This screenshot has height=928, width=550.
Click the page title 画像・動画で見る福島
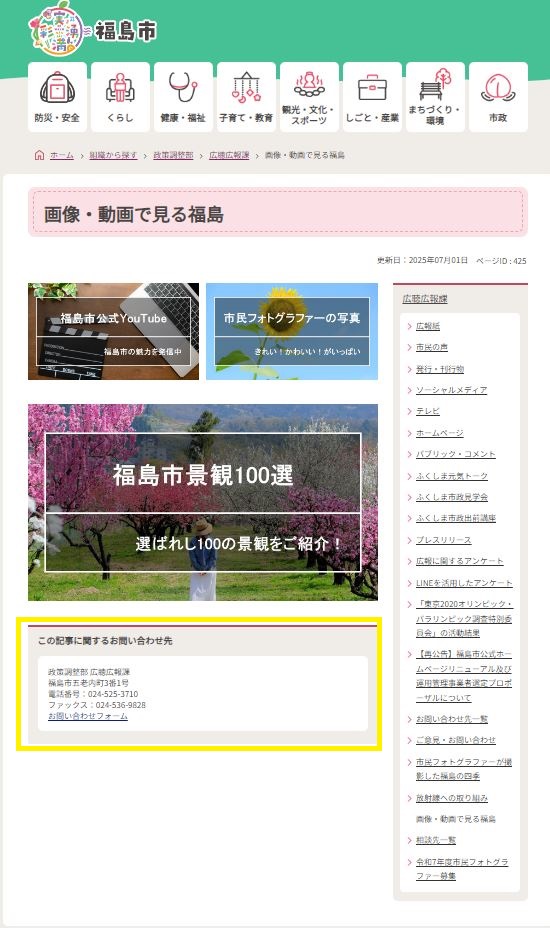pos(134,214)
